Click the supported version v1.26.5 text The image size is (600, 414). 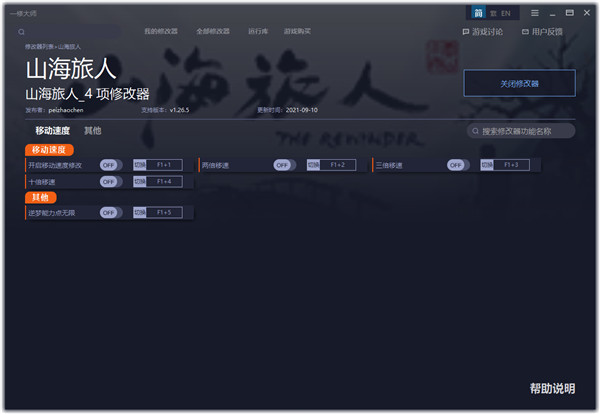179,110
